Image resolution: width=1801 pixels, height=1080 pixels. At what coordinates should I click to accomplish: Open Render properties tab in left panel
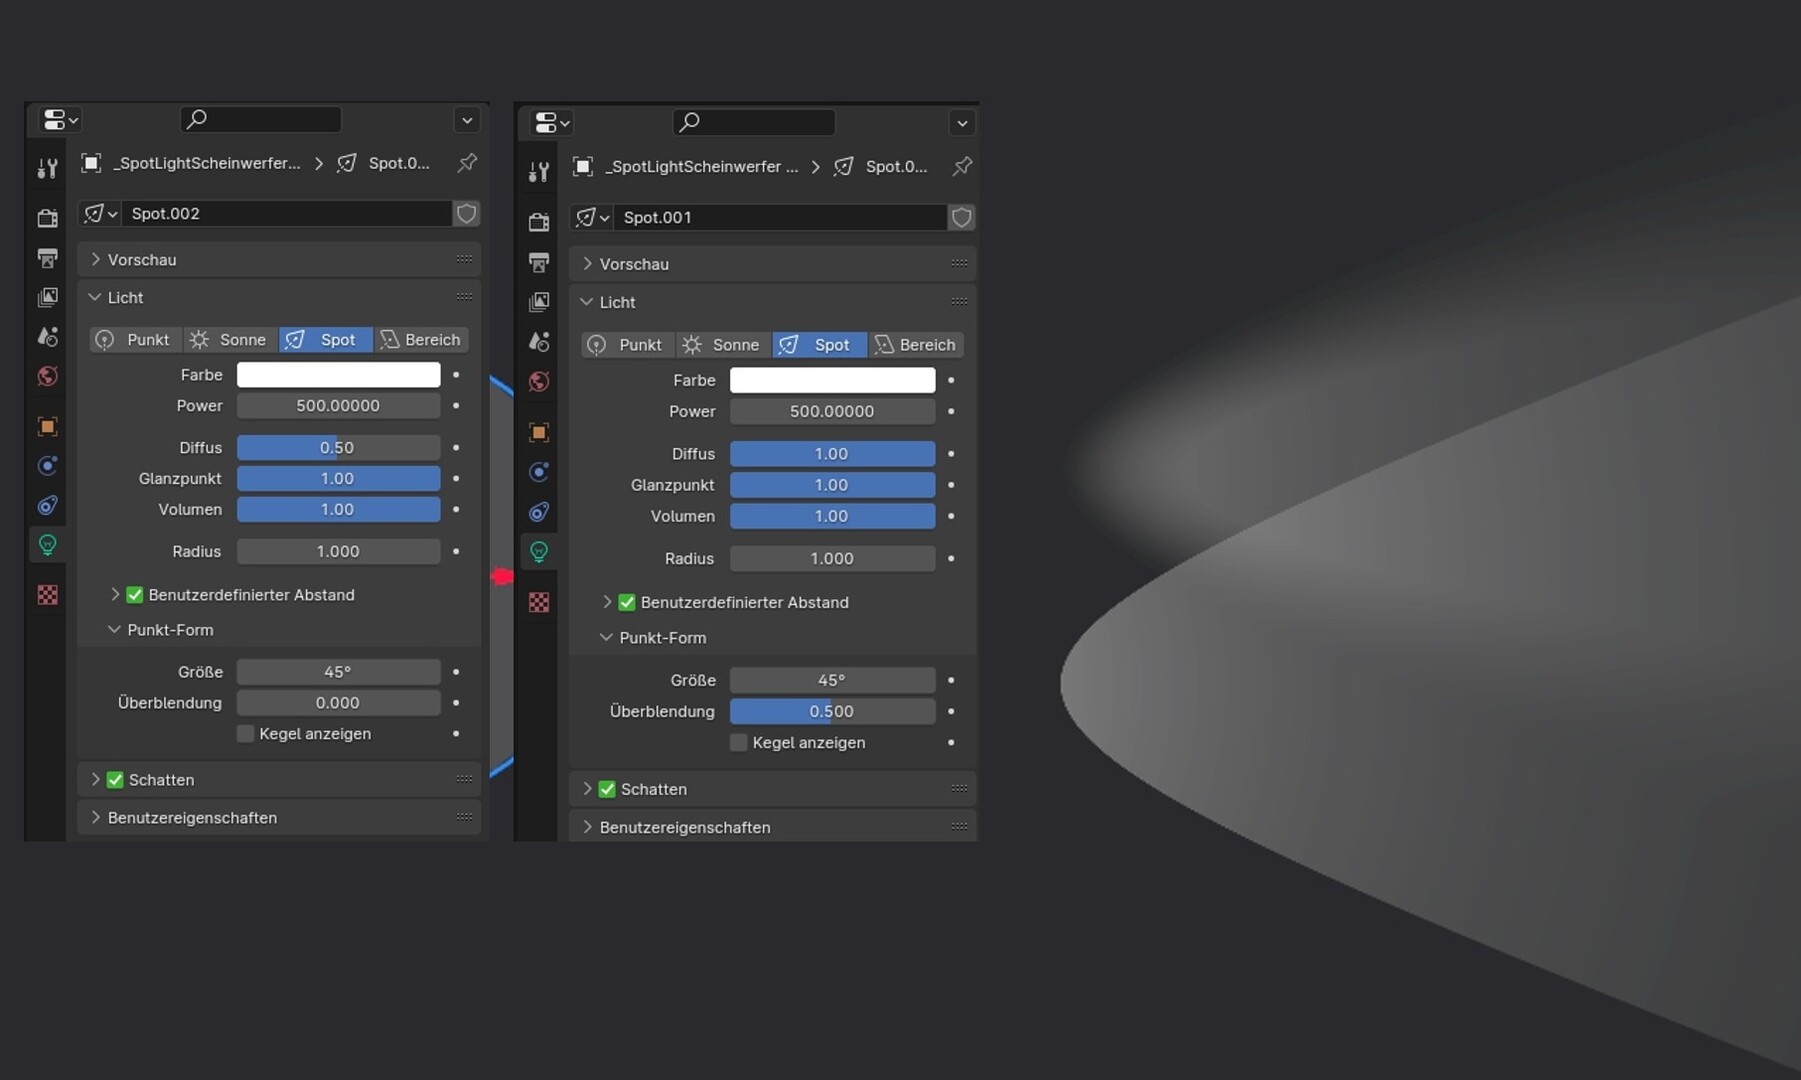click(47, 218)
